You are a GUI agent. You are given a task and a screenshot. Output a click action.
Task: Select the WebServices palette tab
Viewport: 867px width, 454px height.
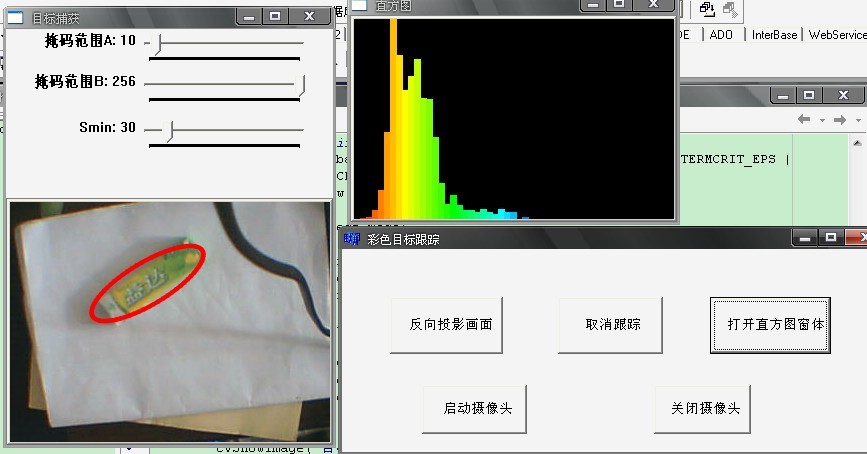click(x=837, y=34)
